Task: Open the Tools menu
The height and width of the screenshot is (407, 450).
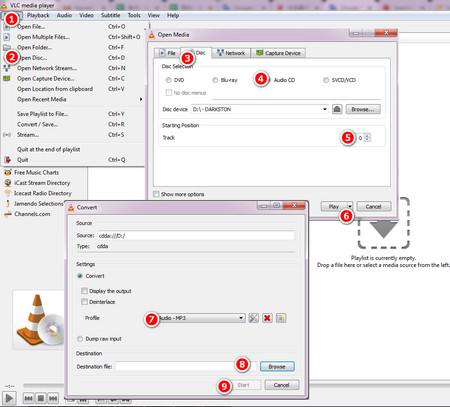Action: (x=134, y=15)
